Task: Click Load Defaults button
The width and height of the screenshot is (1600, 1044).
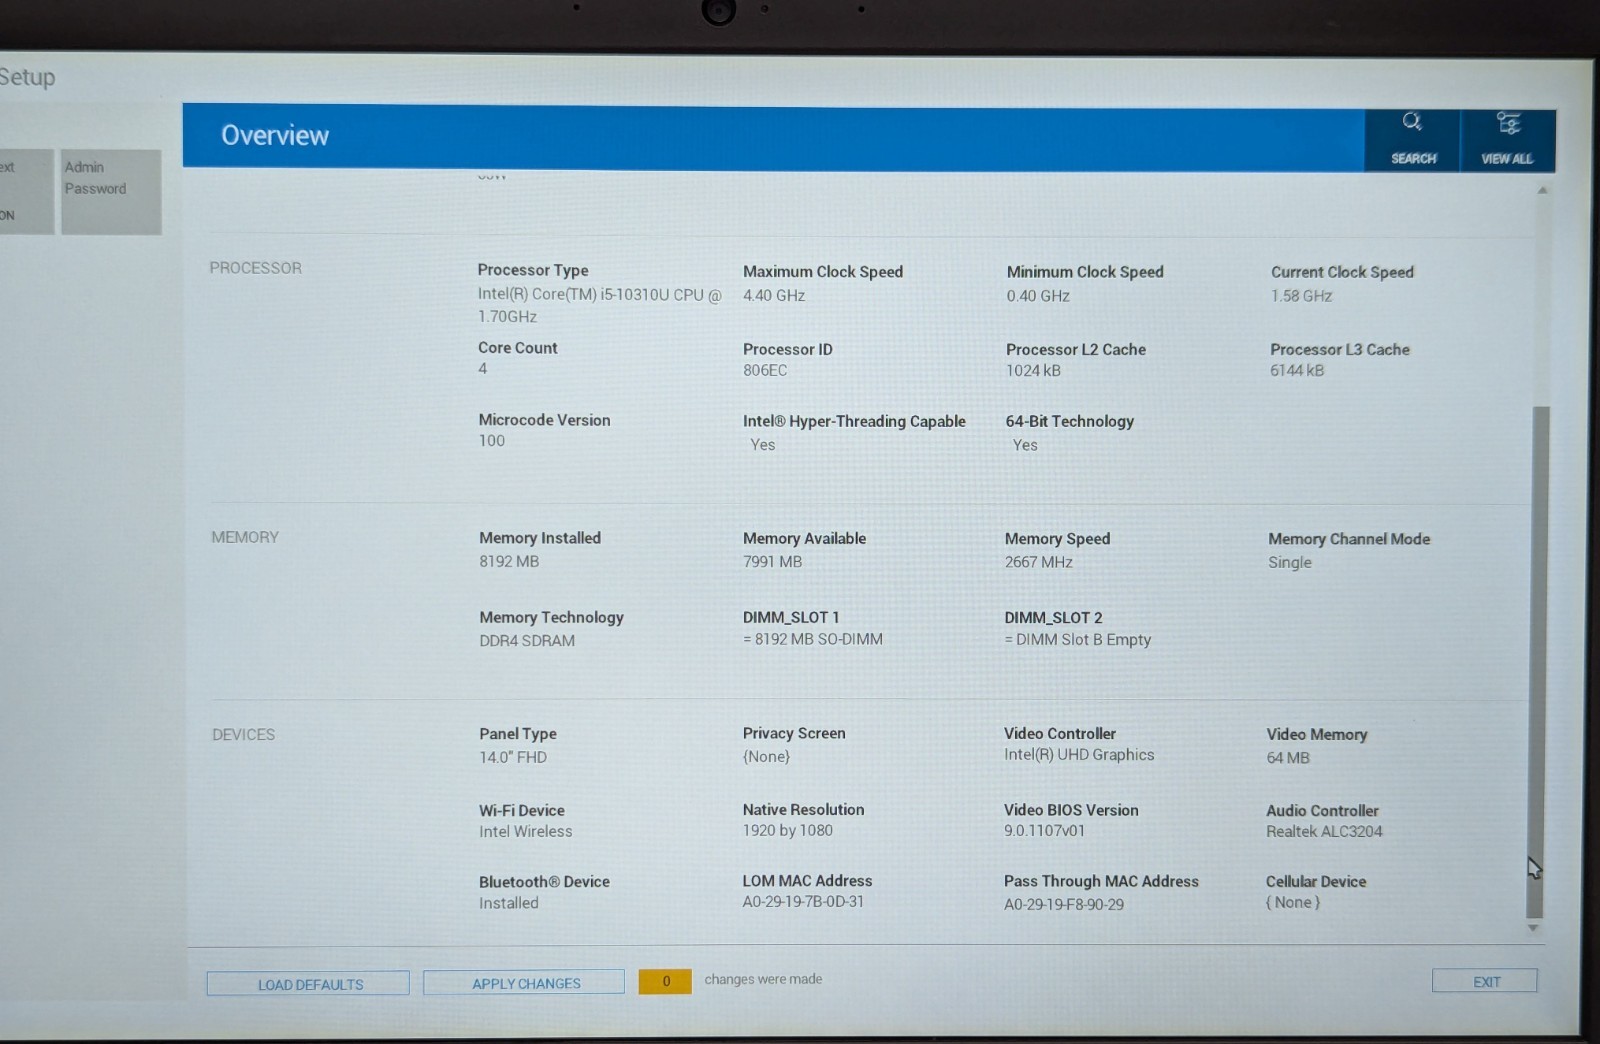Action: click(308, 984)
